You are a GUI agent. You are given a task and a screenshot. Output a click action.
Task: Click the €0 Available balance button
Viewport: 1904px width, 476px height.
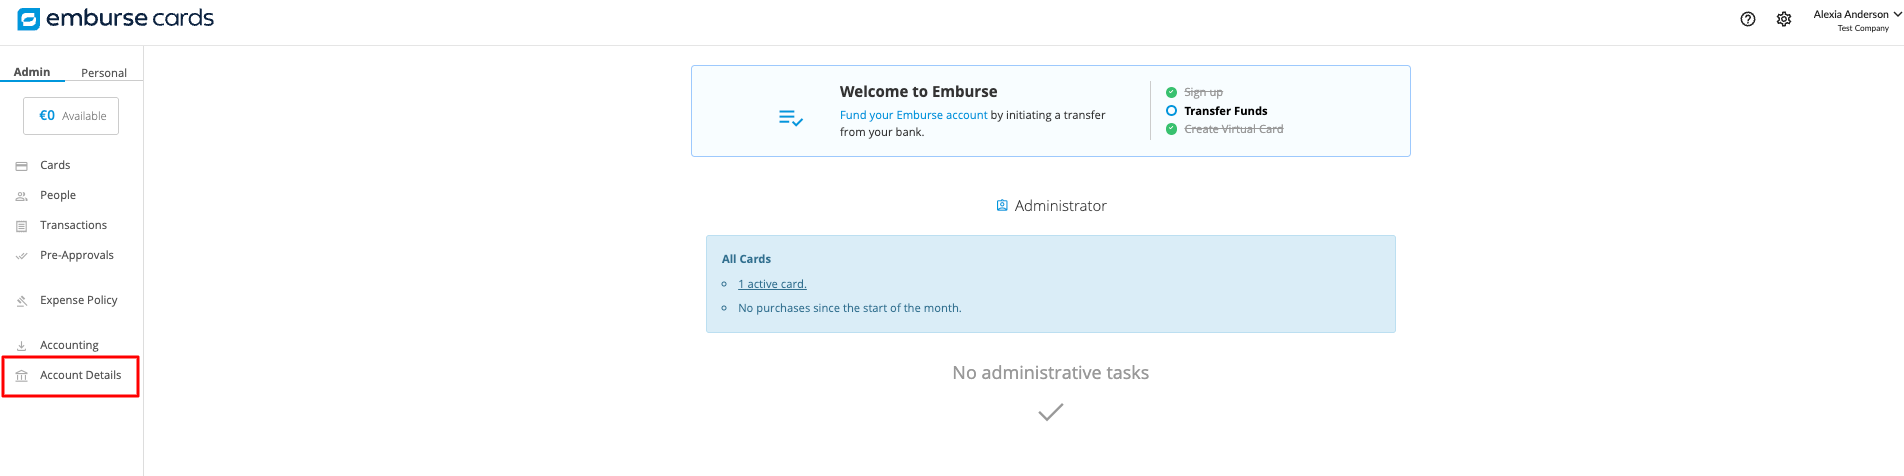[x=71, y=116]
